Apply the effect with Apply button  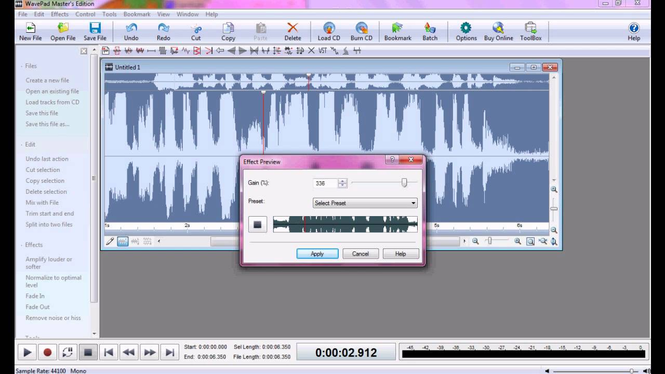(x=317, y=254)
